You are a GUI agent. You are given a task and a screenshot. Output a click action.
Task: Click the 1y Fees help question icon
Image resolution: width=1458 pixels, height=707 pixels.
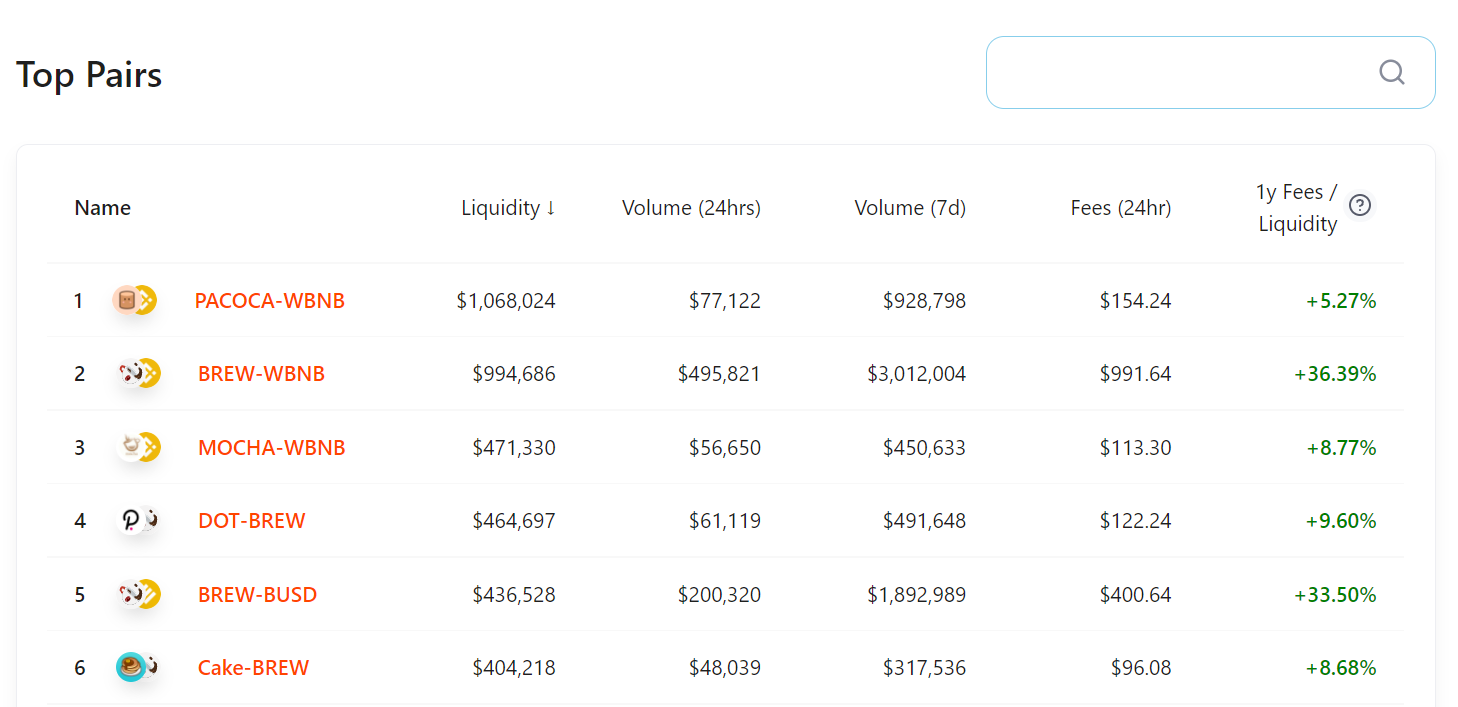(1360, 205)
